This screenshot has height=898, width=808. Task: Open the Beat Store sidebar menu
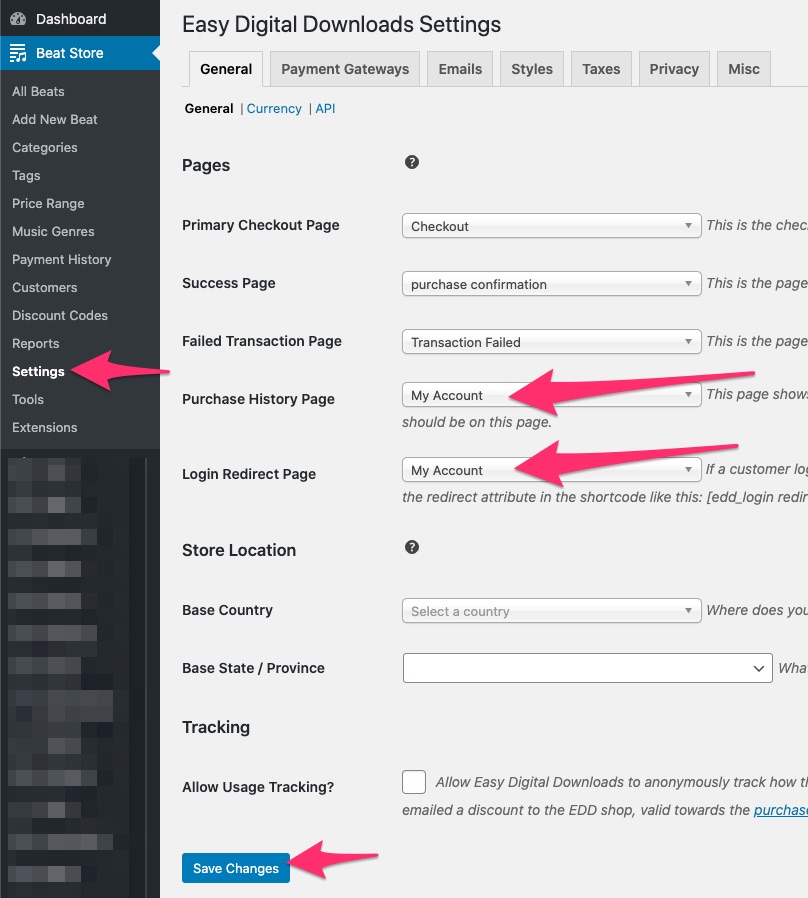80,53
